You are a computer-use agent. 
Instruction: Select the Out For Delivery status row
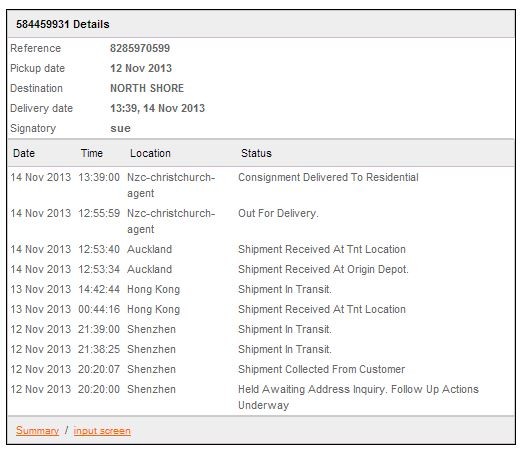point(261,221)
